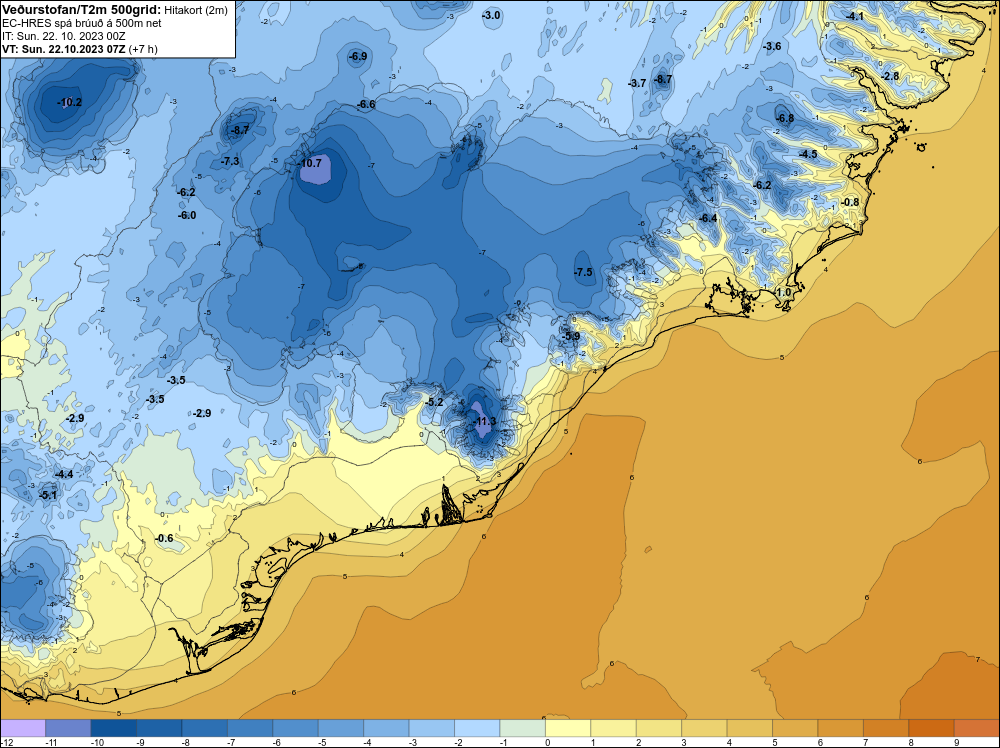Click the -2 pale blue legend swatch

[x=477, y=728]
